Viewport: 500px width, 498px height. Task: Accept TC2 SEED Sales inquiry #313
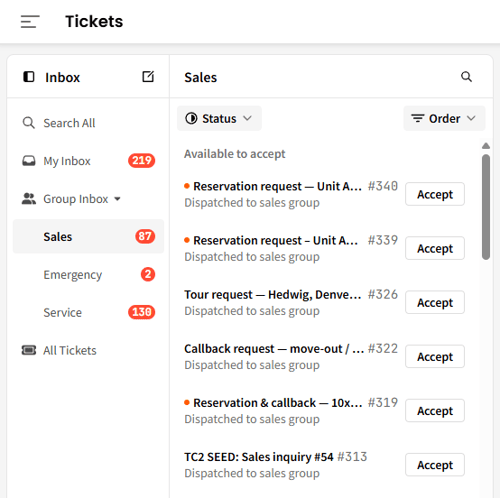[x=435, y=465]
